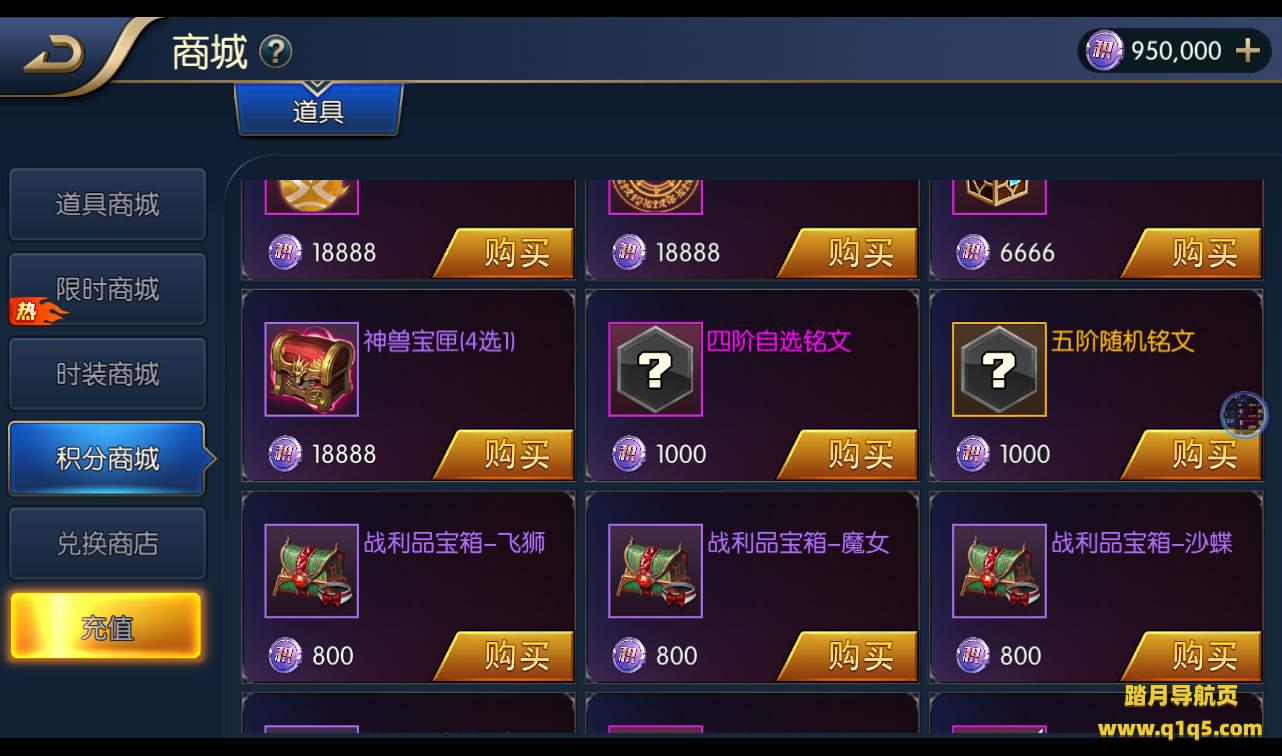Viewport: 1282px width, 756px height.
Task: Tap the plus icon beside 950,000
Action: tap(1247, 51)
